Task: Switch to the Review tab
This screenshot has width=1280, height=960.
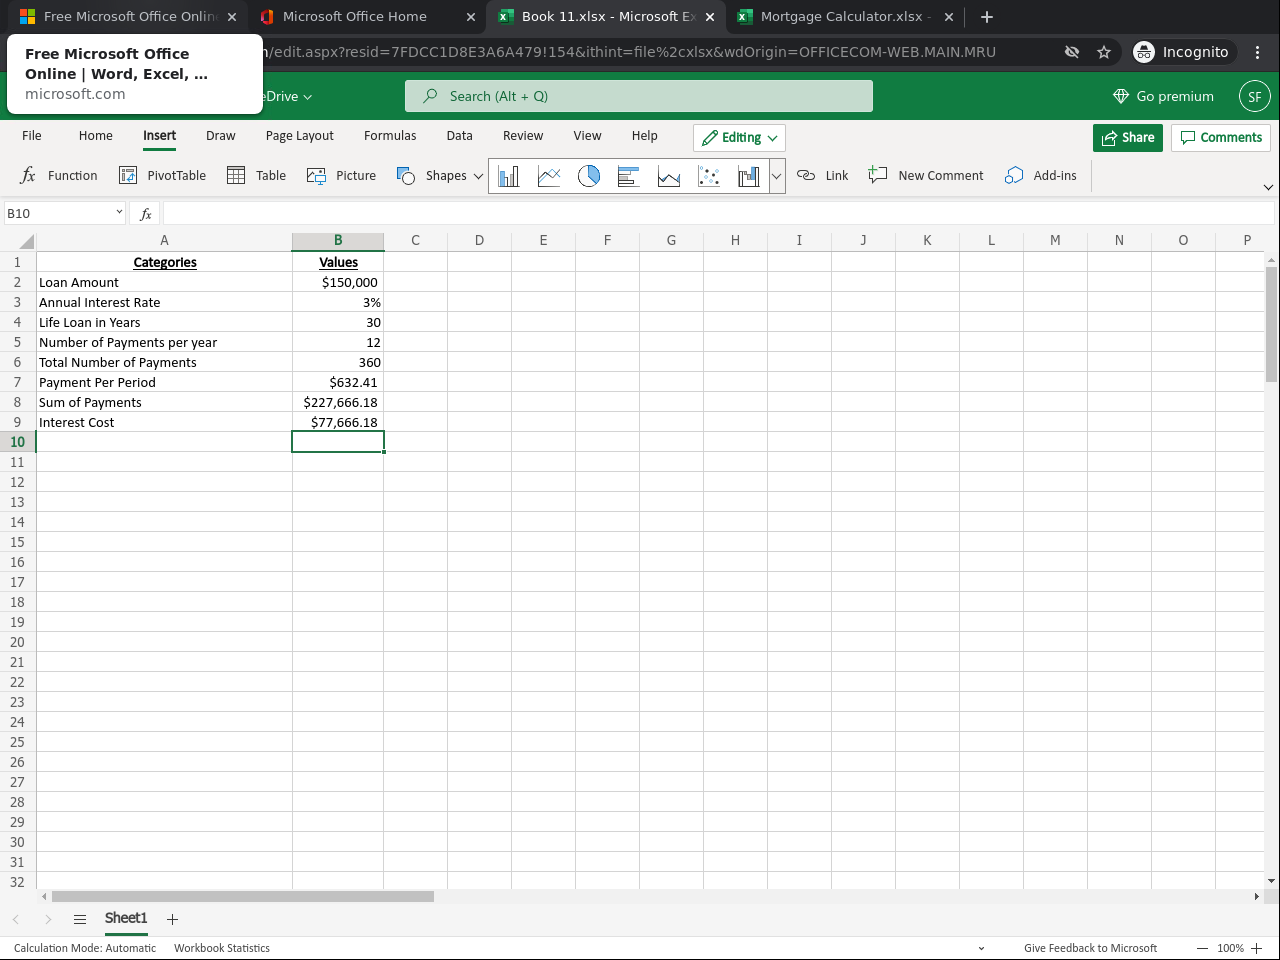Action: tap(523, 136)
